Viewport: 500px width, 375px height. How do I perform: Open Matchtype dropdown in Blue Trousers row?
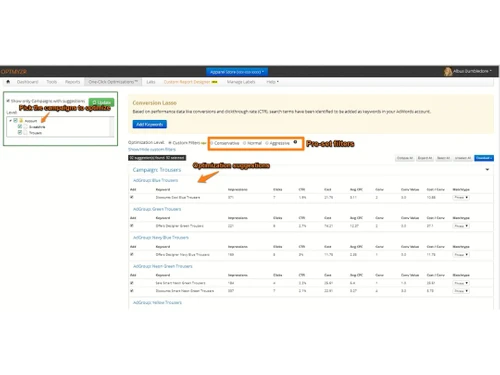461,197
